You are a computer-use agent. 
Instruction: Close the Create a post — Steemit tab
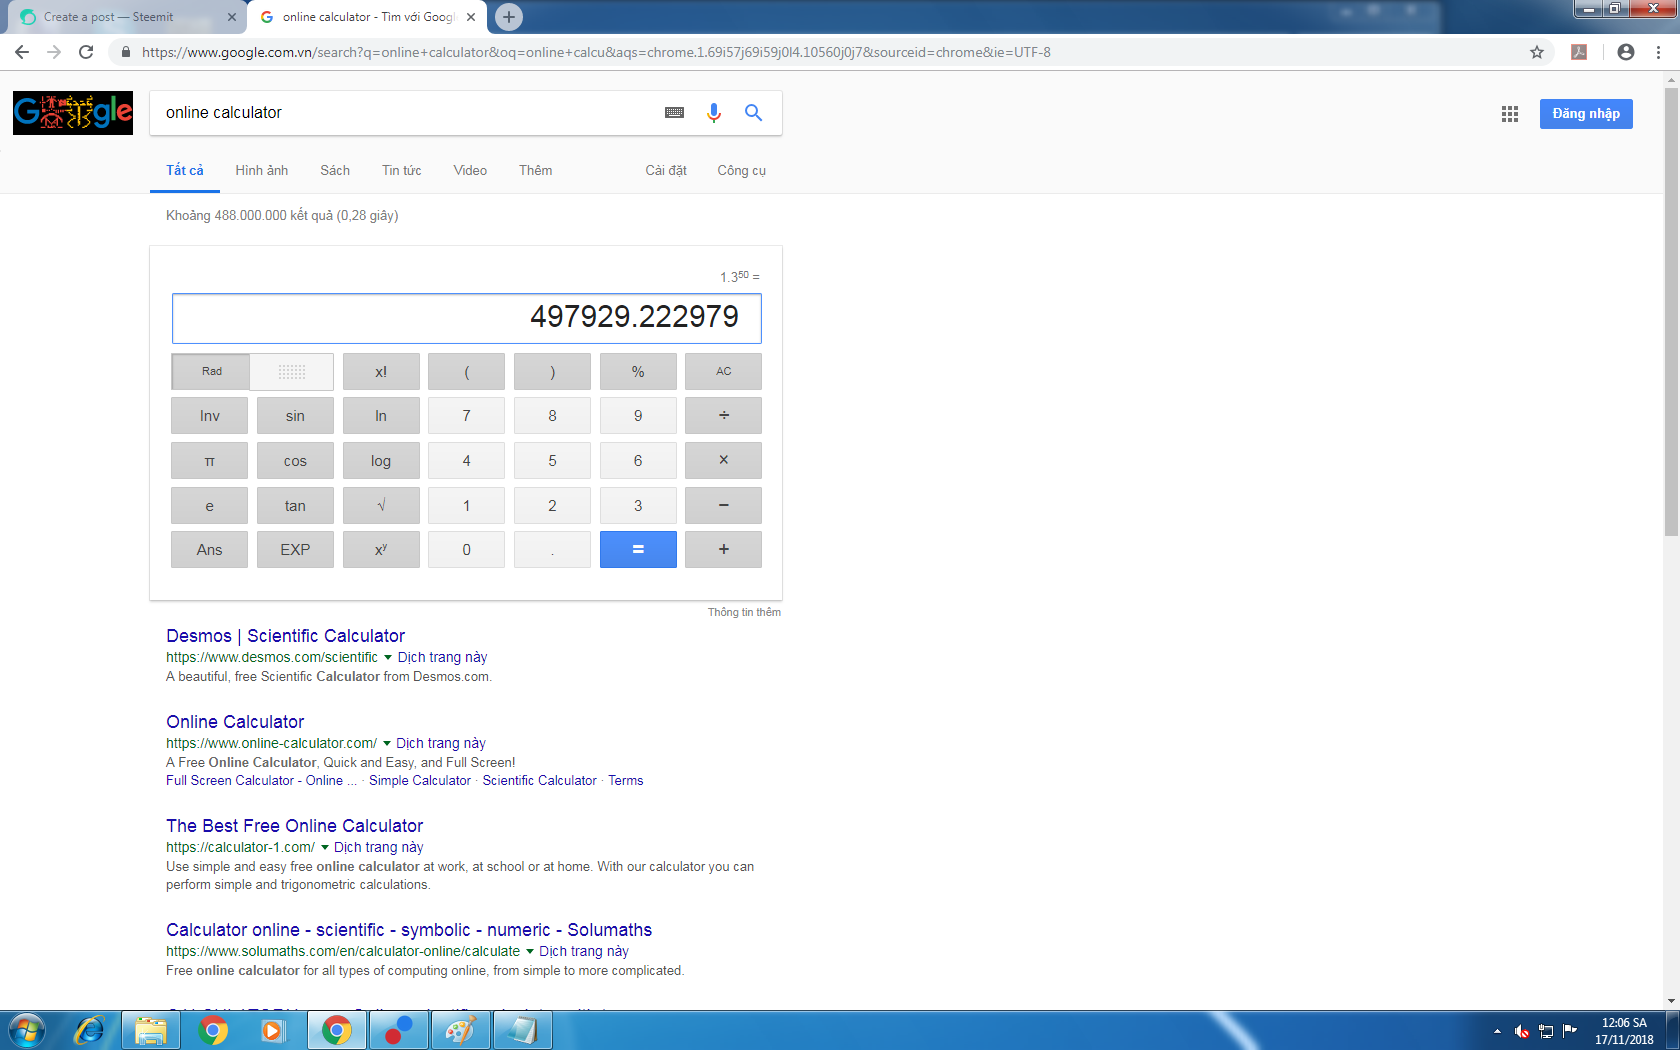point(232,17)
